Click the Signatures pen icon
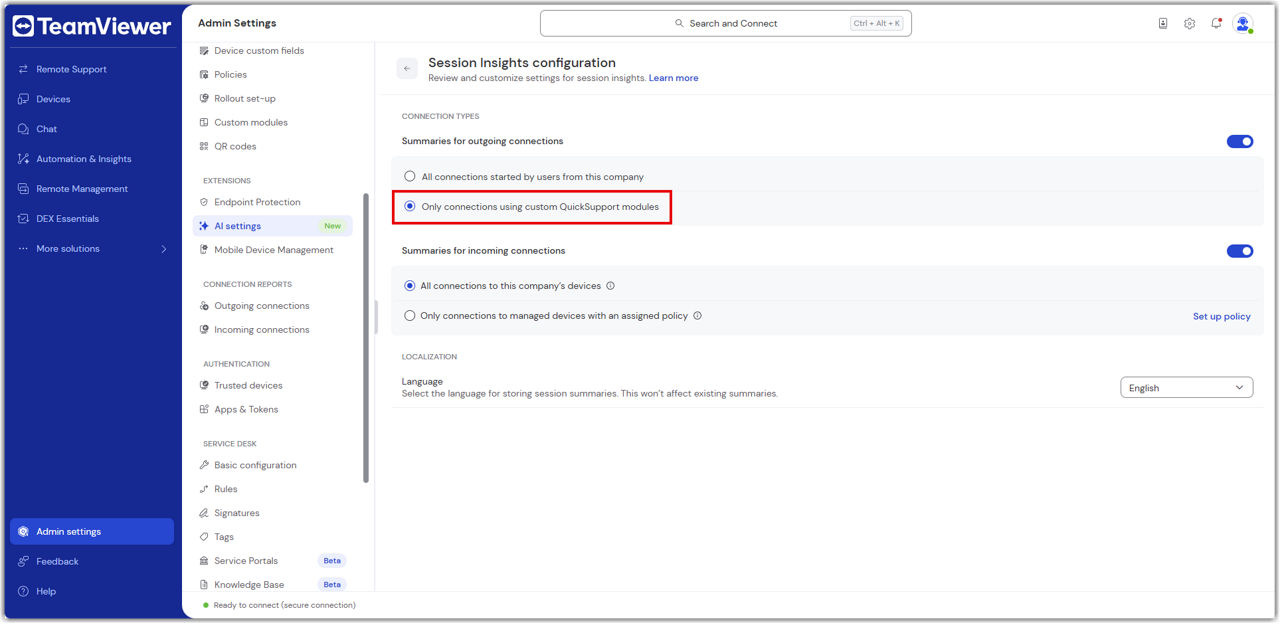 (x=204, y=513)
